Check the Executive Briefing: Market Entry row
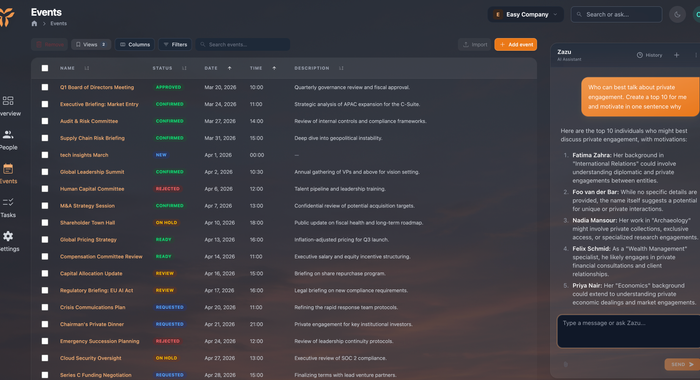 pos(45,104)
